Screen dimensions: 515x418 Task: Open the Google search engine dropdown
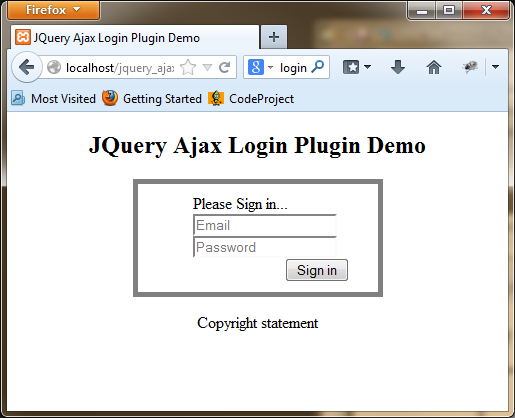coord(261,67)
